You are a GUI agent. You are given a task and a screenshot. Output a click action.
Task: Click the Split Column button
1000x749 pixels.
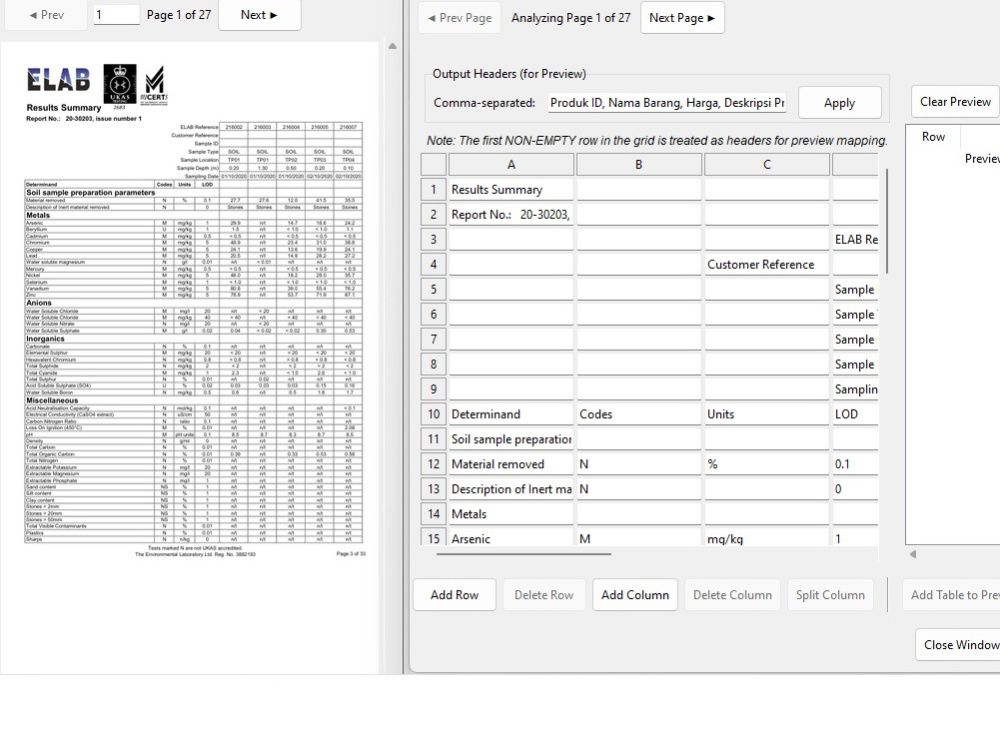pos(830,595)
